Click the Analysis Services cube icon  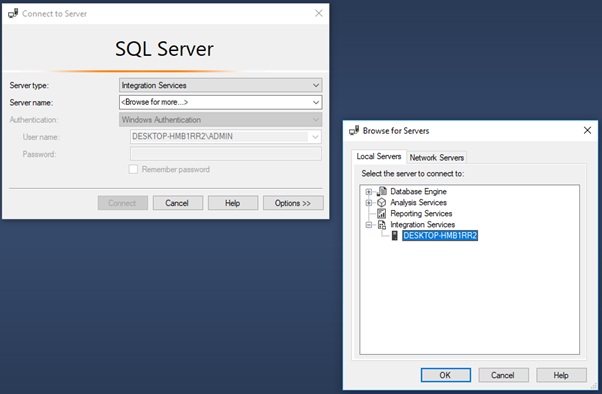(x=382, y=202)
